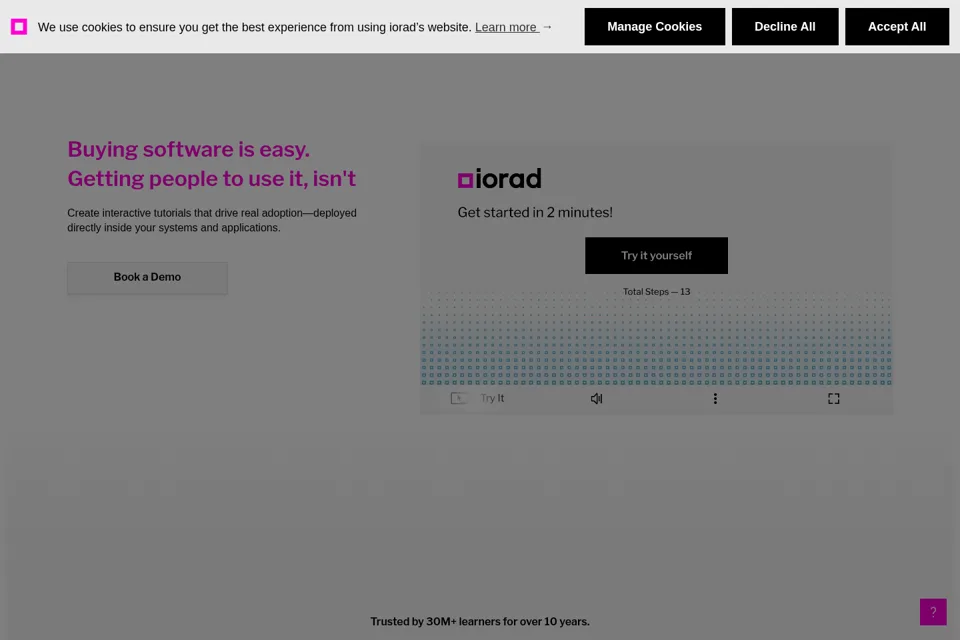Viewport: 960px width, 640px height.
Task: Click the pink iorad square icon in cookie banner
Action: 19,26
